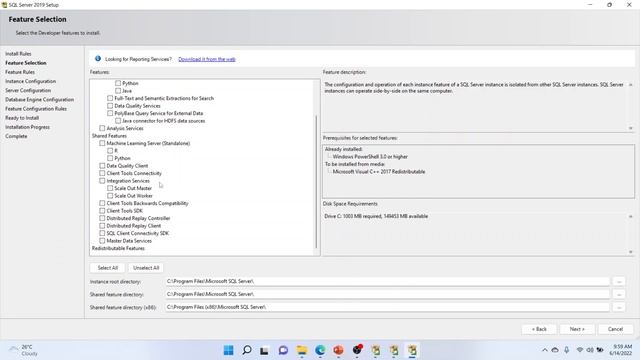The image size is (640, 360).
Task: Enable the Java feature checkbox
Action: 118,91
